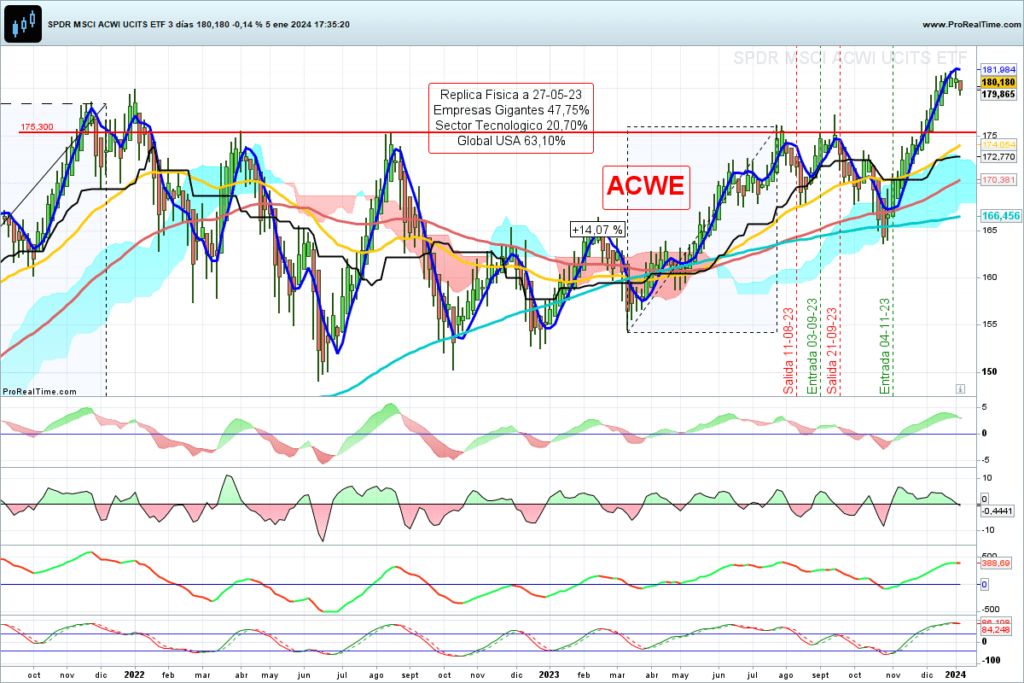The width and height of the screenshot is (1024, 683).
Task: Select the 2023 year label on time axis
Action: pyautogui.click(x=549, y=675)
